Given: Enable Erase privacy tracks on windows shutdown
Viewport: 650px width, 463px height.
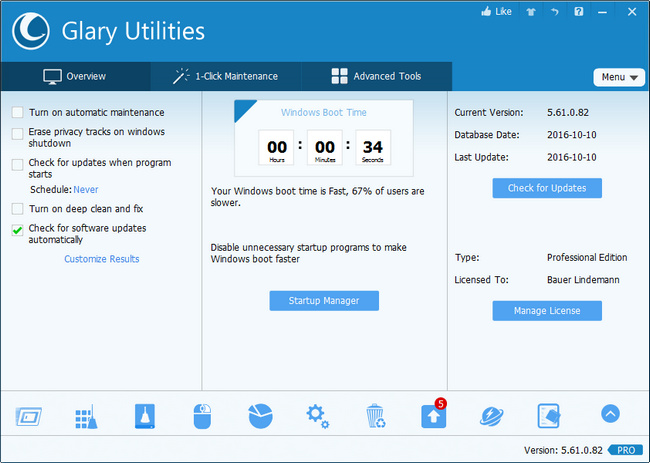Looking at the screenshot, I should 17,134.
